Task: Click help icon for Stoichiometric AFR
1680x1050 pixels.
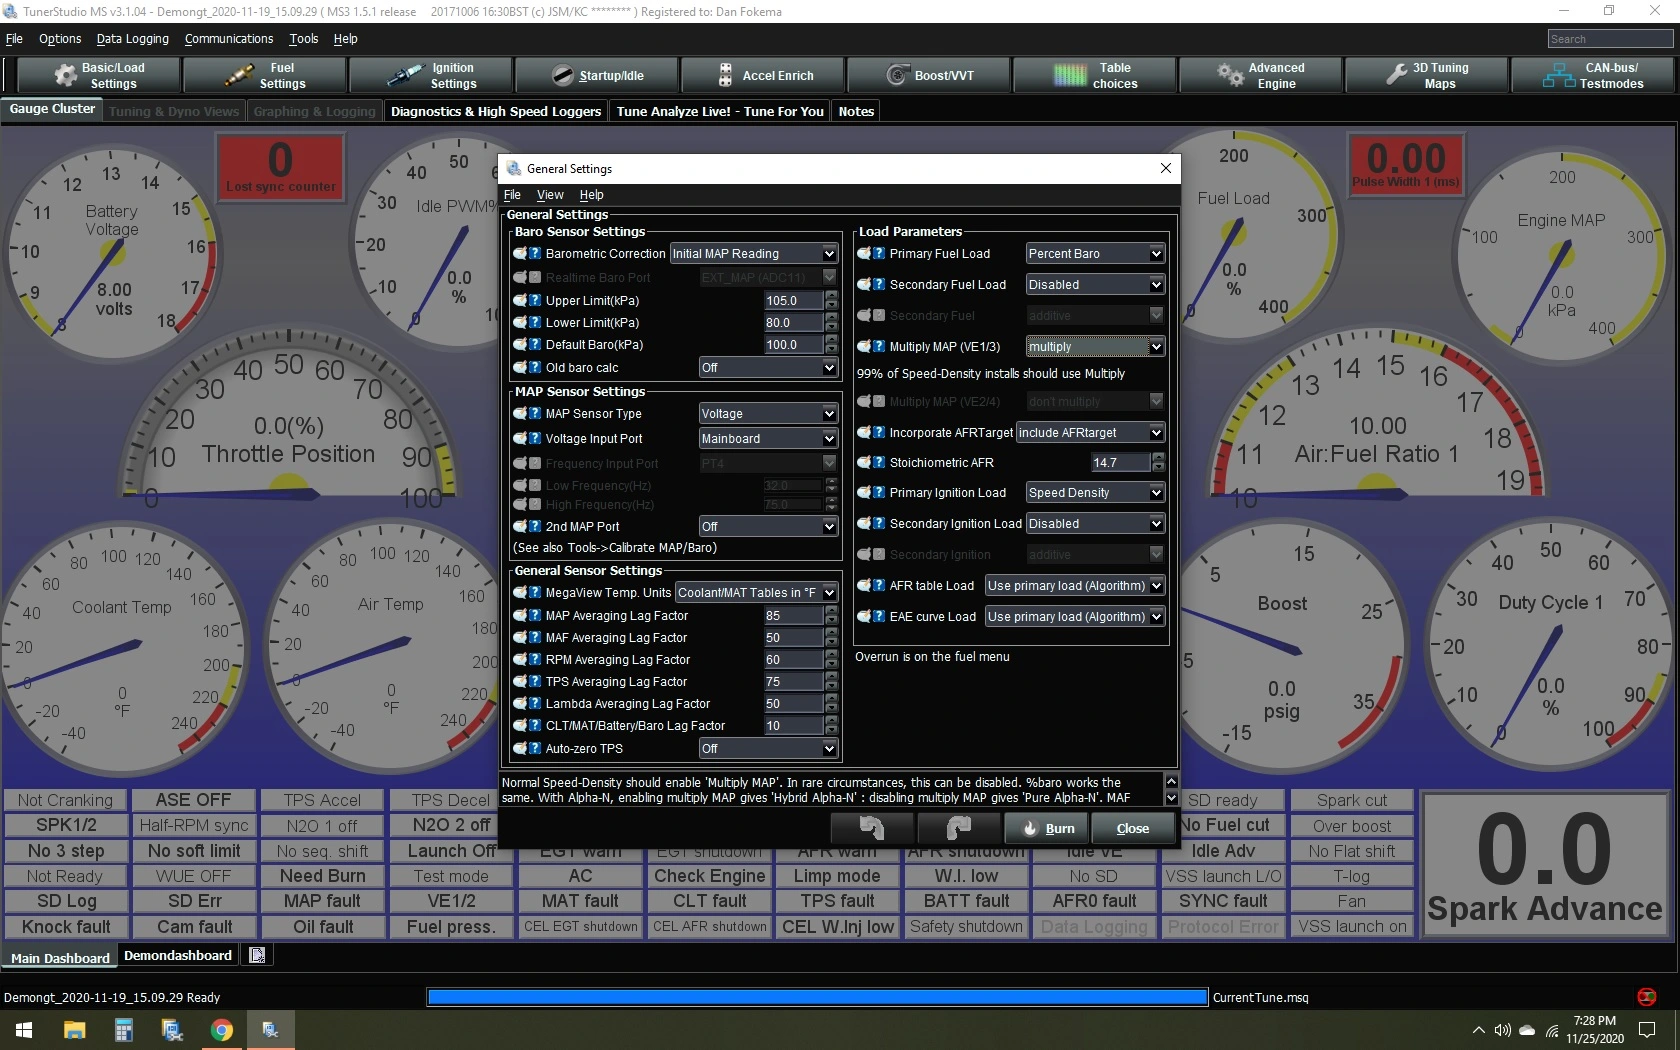Action: [x=879, y=462]
